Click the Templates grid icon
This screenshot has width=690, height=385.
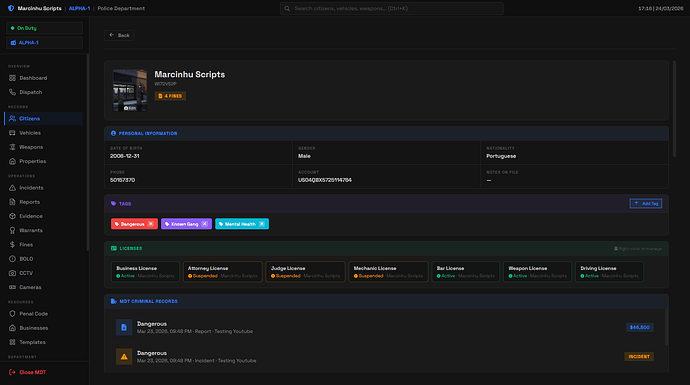(12, 342)
